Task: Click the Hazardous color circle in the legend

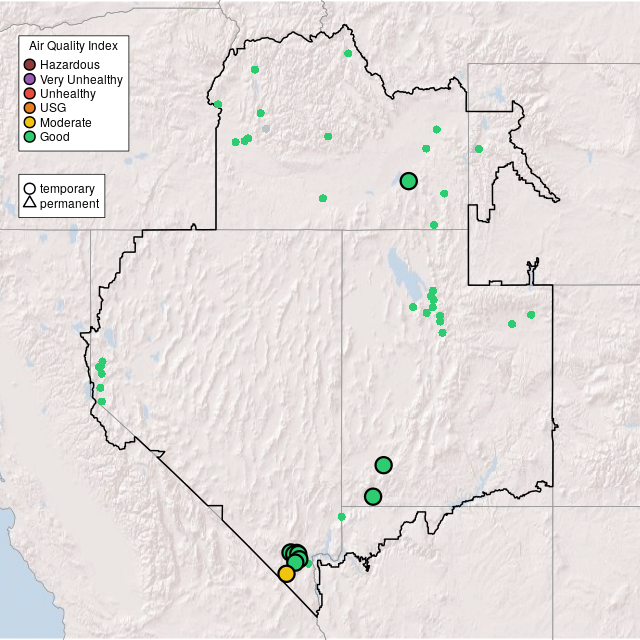Action: point(30,65)
